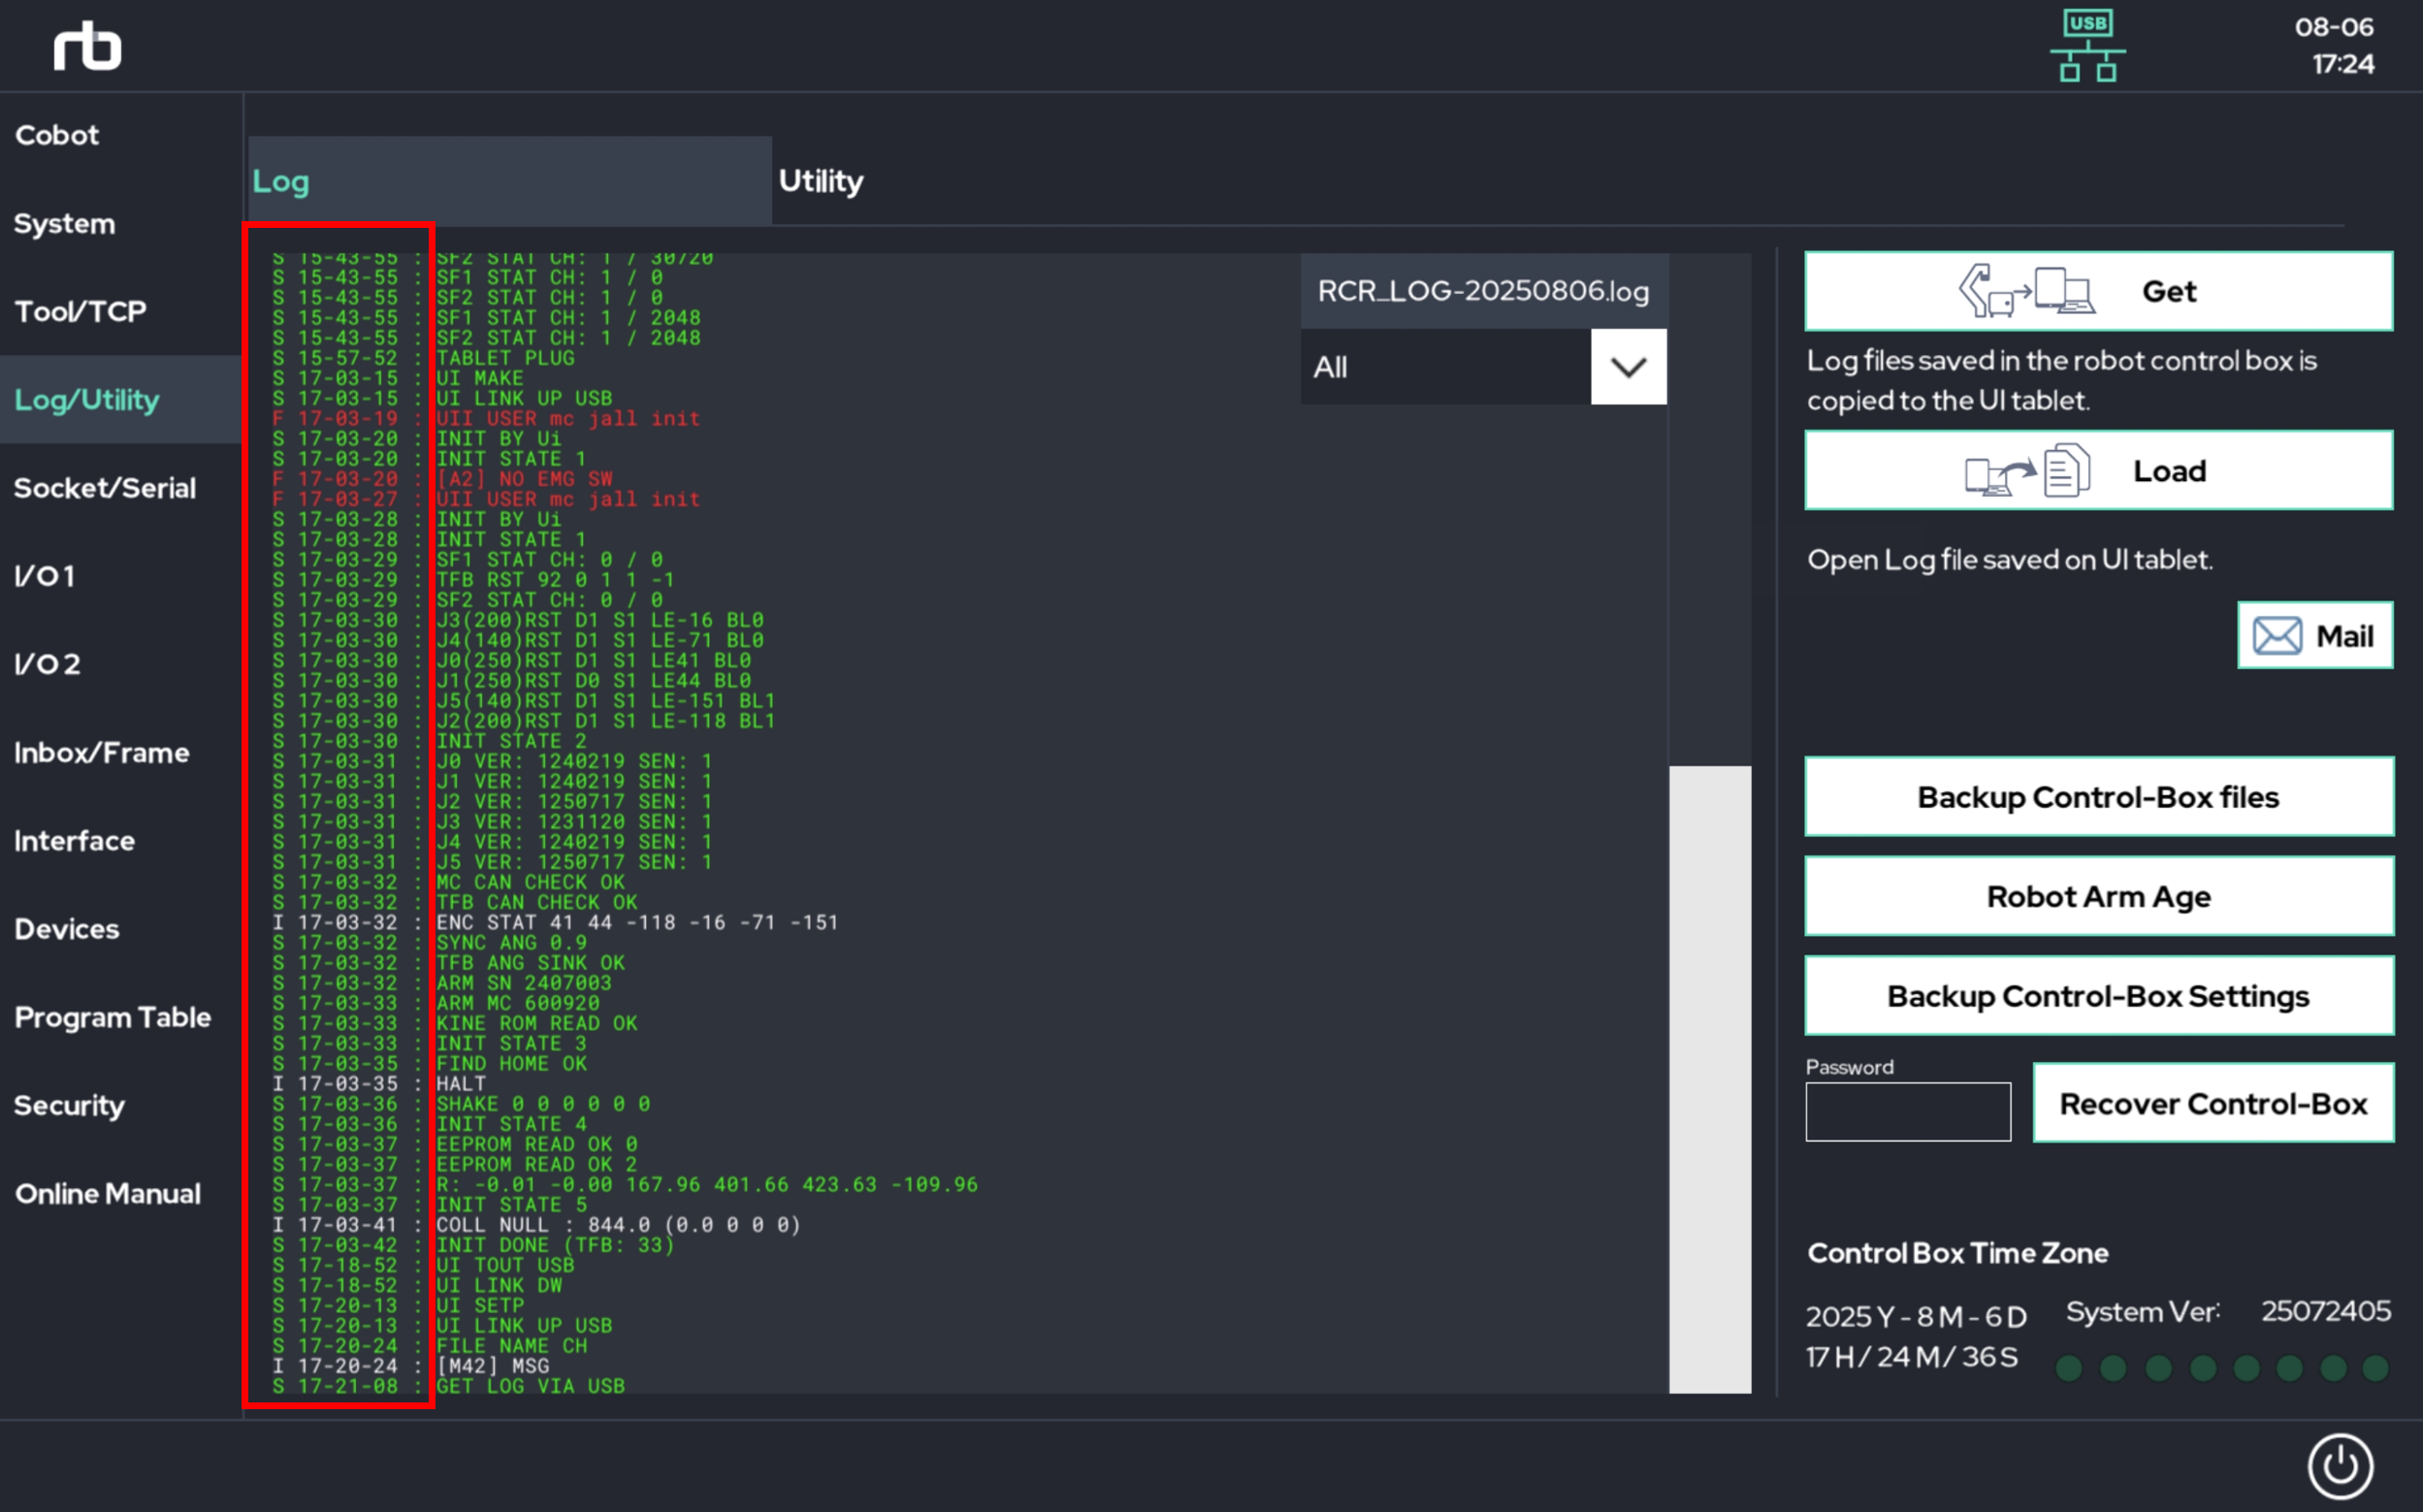Click the robot-to-tablet Get icon

[2026, 290]
